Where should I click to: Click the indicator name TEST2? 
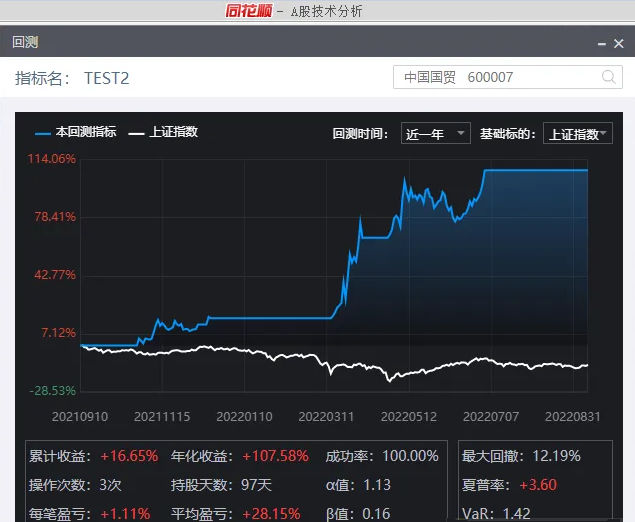[x=107, y=78]
